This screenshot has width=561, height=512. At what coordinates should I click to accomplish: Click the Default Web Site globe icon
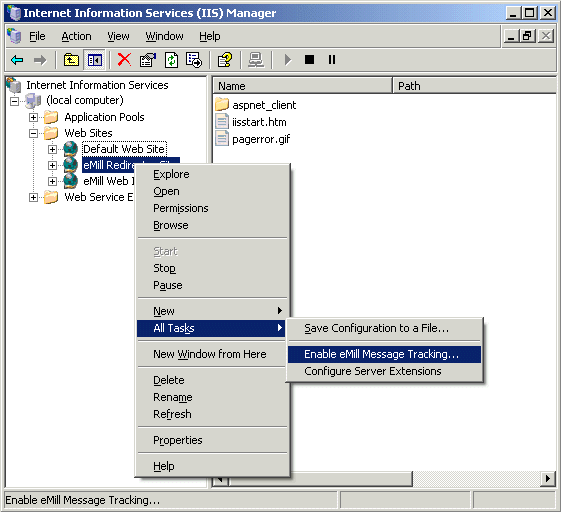pyautogui.click(x=70, y=149)
